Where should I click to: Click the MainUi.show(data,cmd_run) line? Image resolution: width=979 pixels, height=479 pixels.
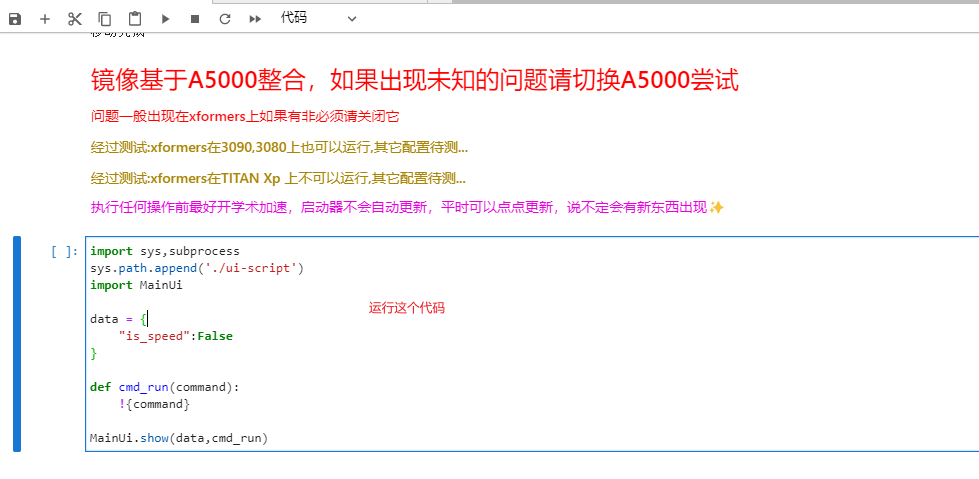[179, 438]
